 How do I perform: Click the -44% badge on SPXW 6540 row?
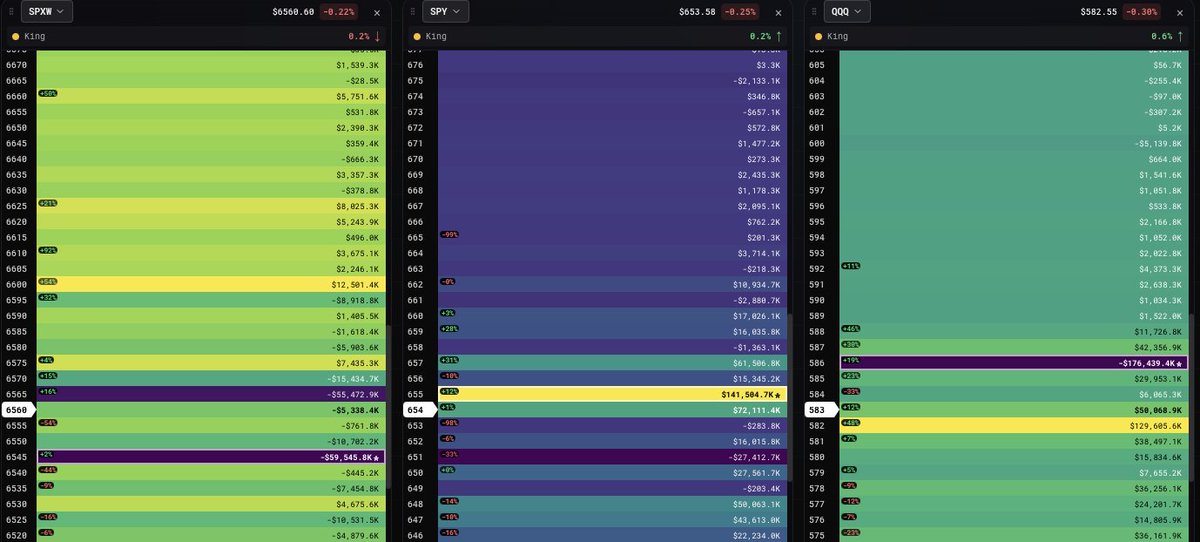[x=47, y=469]
